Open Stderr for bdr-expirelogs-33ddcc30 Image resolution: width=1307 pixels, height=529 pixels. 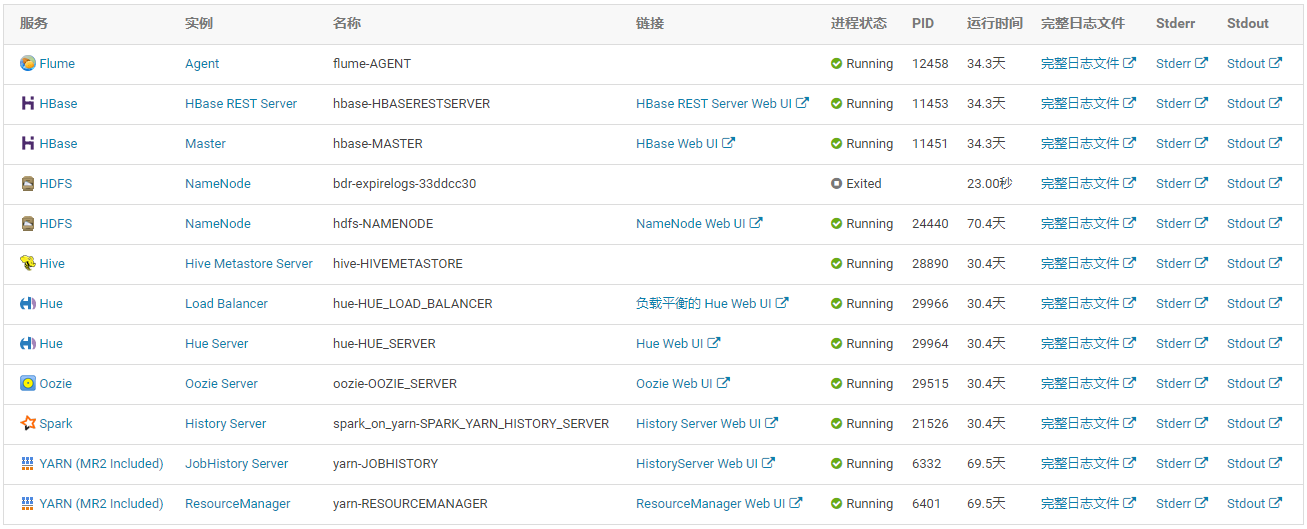[x=1182, y=183]
